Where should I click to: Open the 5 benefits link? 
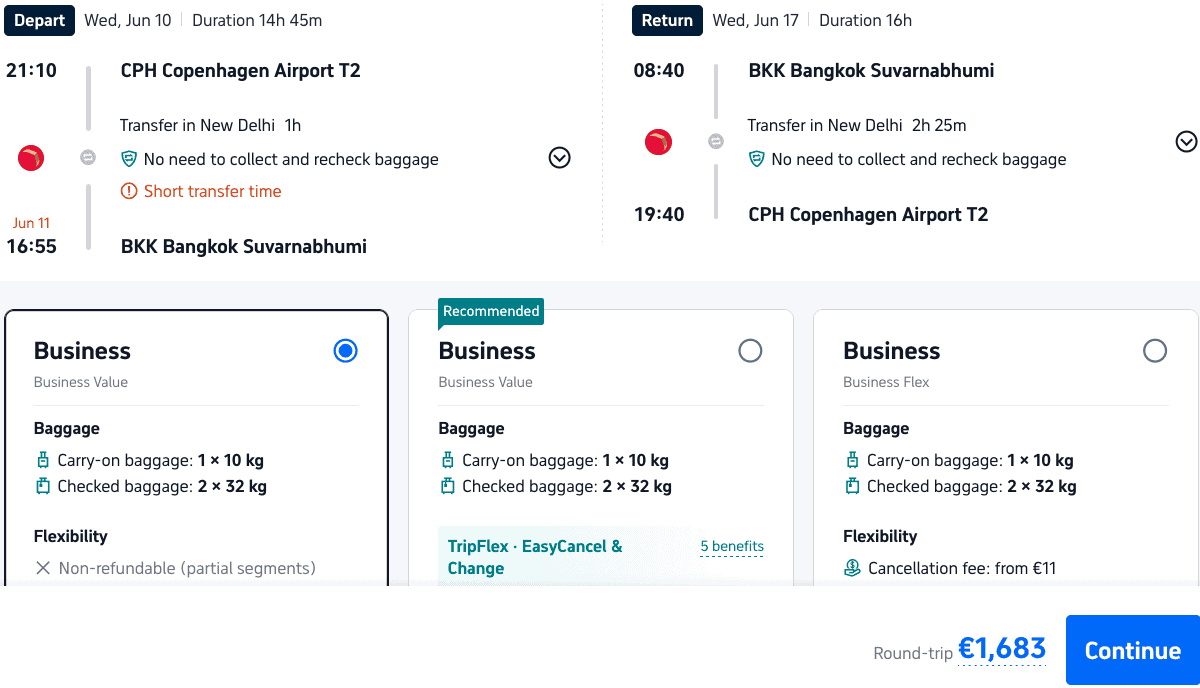(731, 546)
